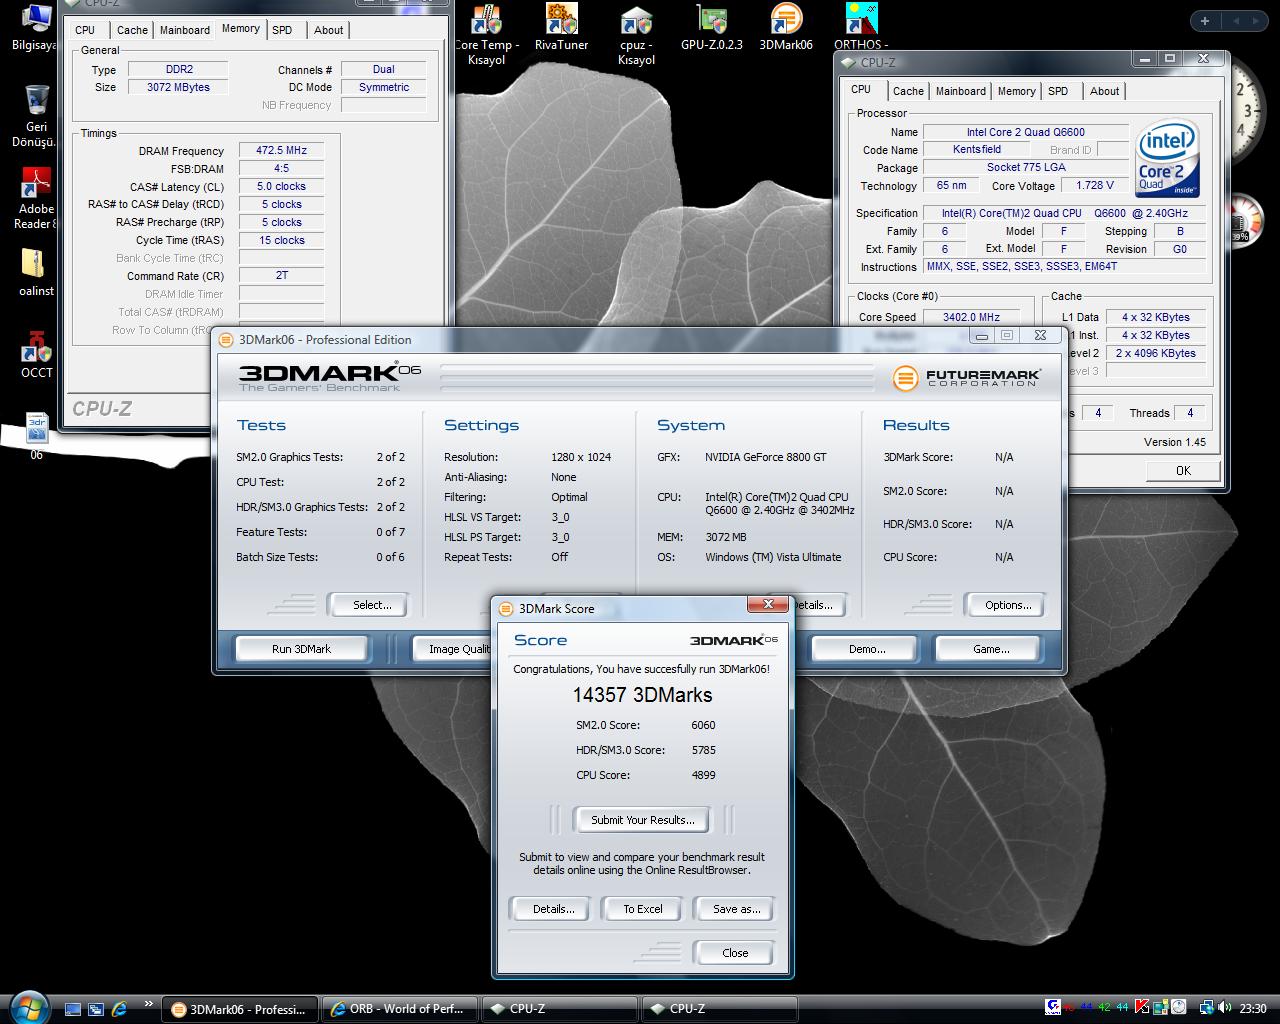Open the 3dr 06 file icon
The image size is (1280, 1024).
(x=36, y=437)
